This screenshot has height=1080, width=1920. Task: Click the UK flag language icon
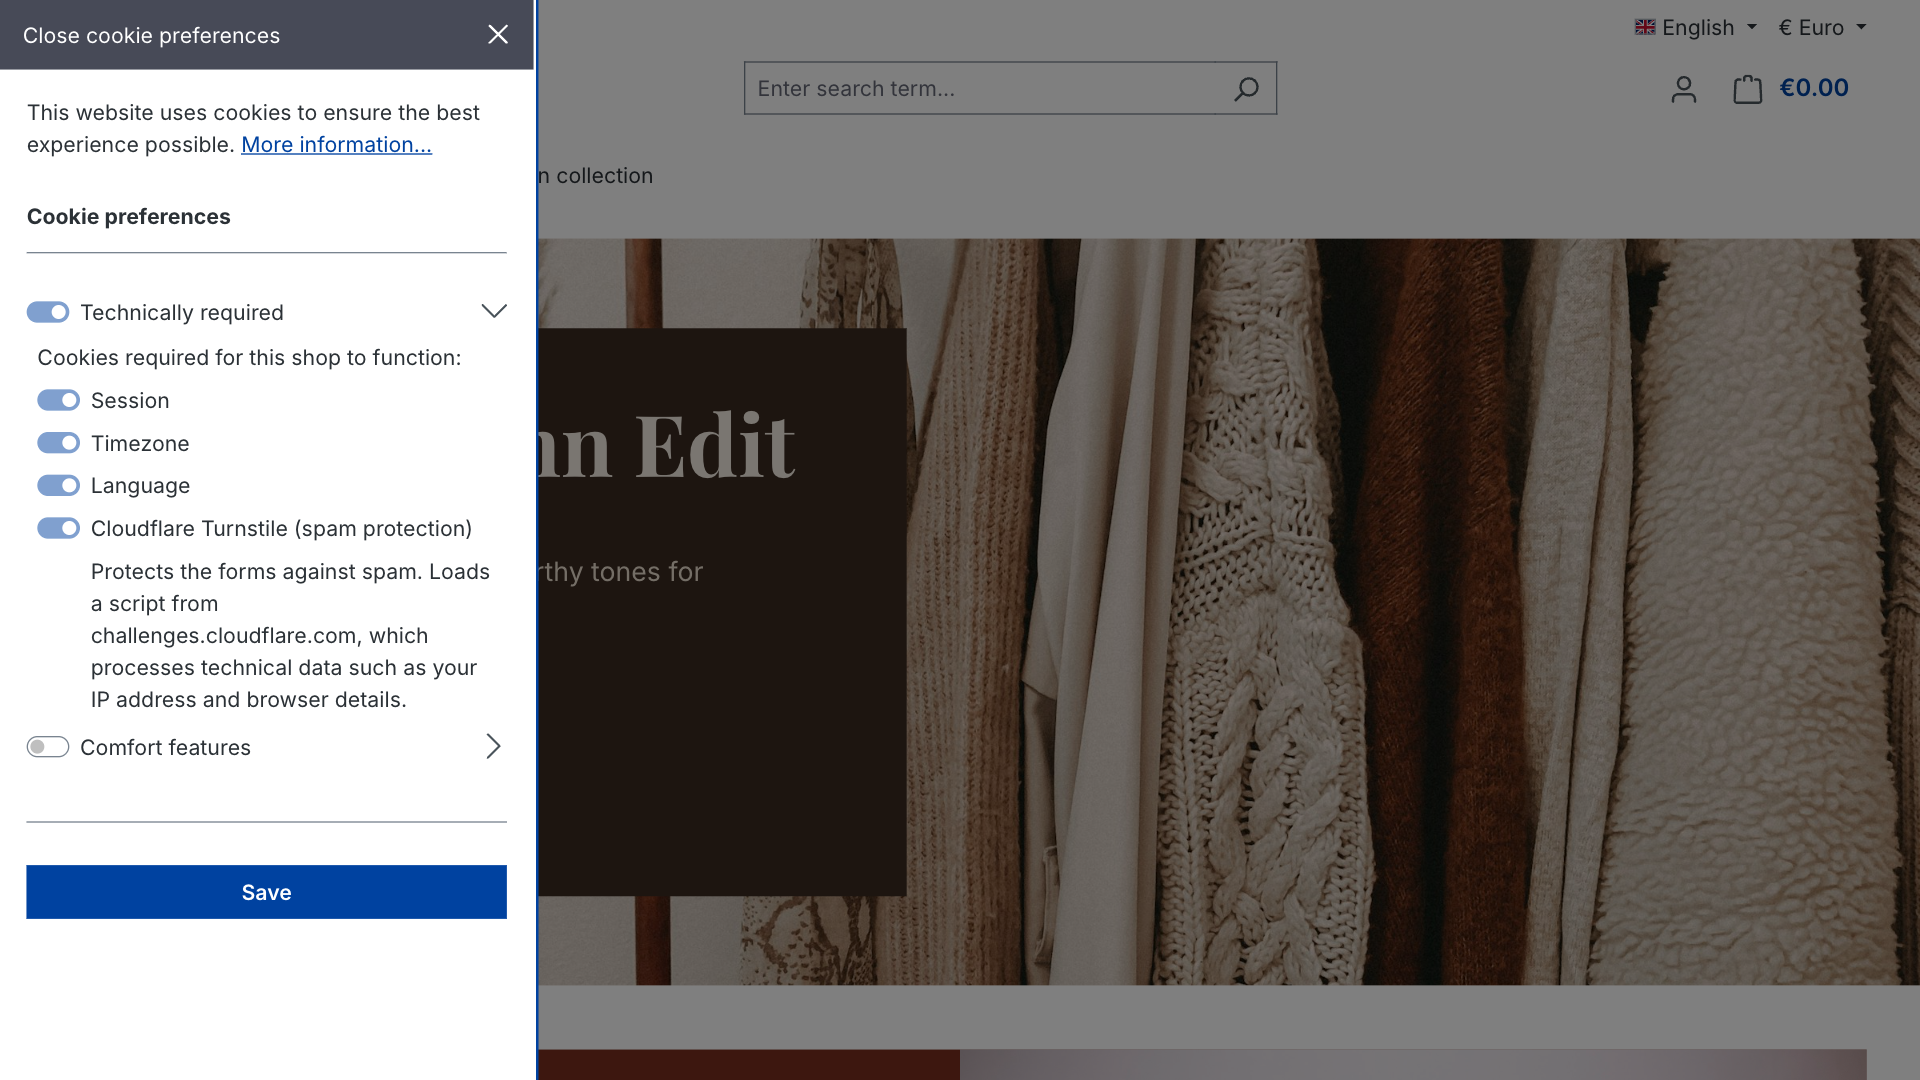tap(1645, 27)
